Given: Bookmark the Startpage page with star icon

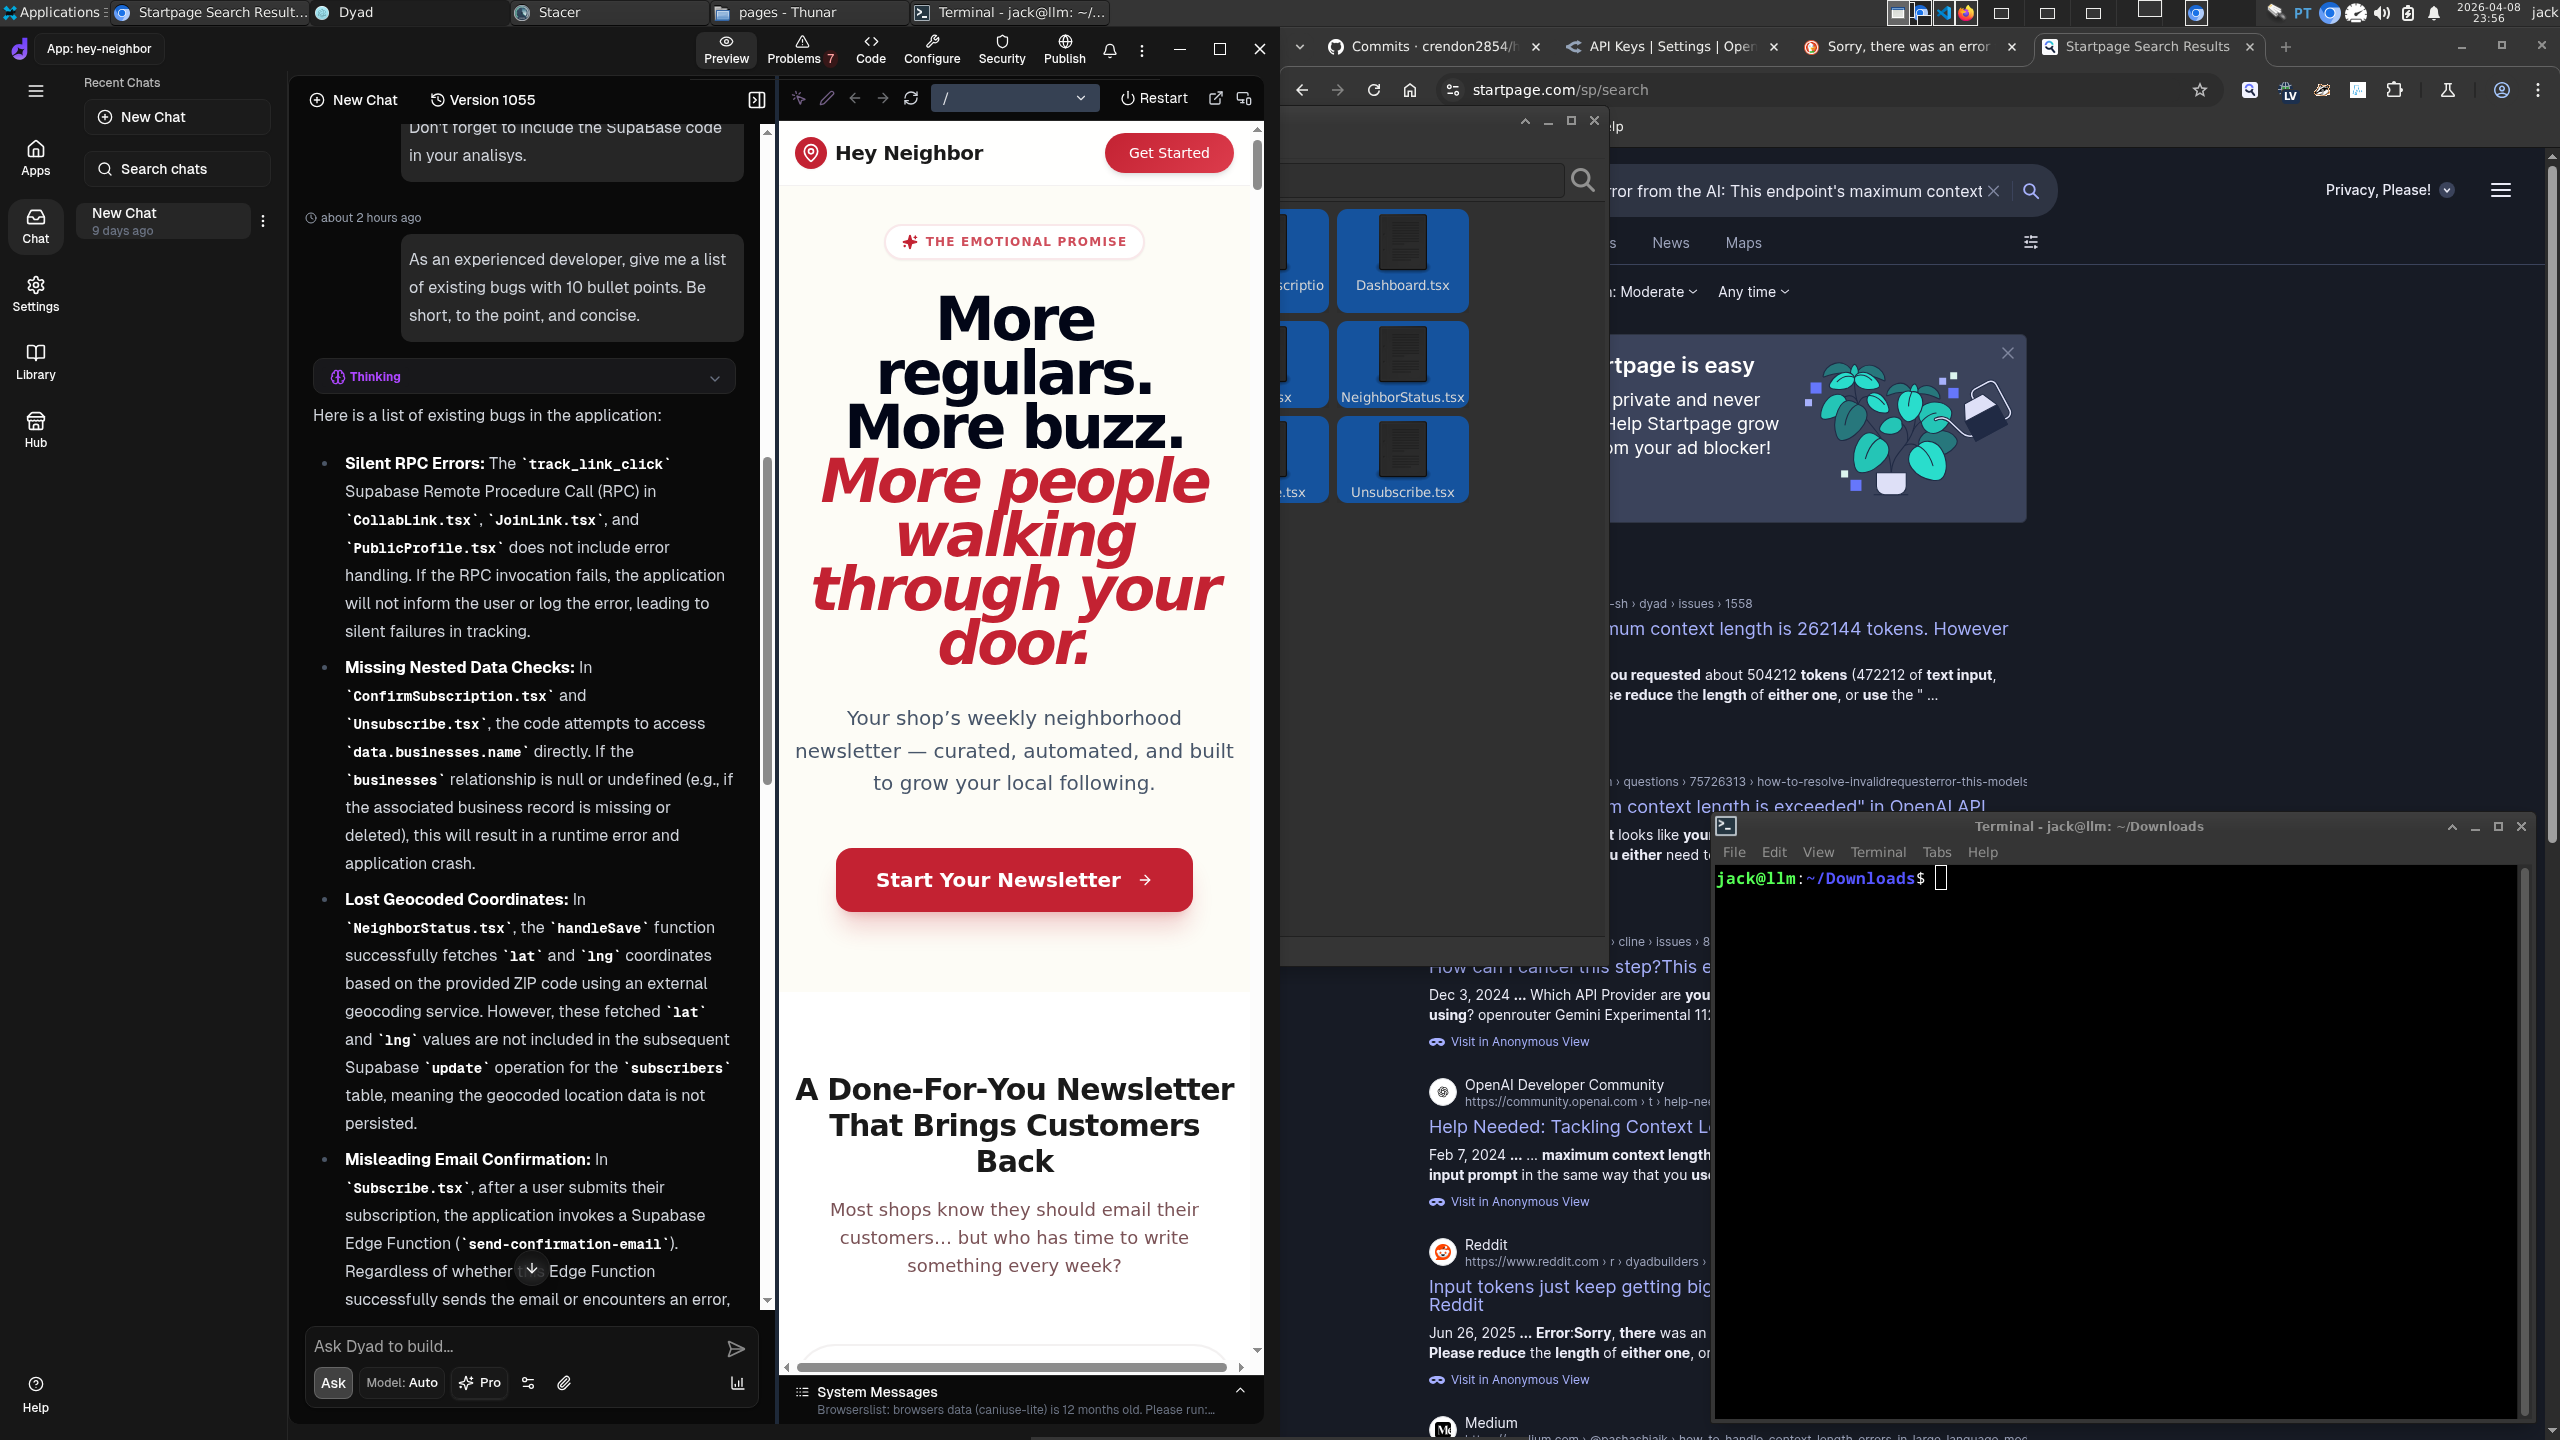Looking at the screenshot, I should coord(2200,90).
